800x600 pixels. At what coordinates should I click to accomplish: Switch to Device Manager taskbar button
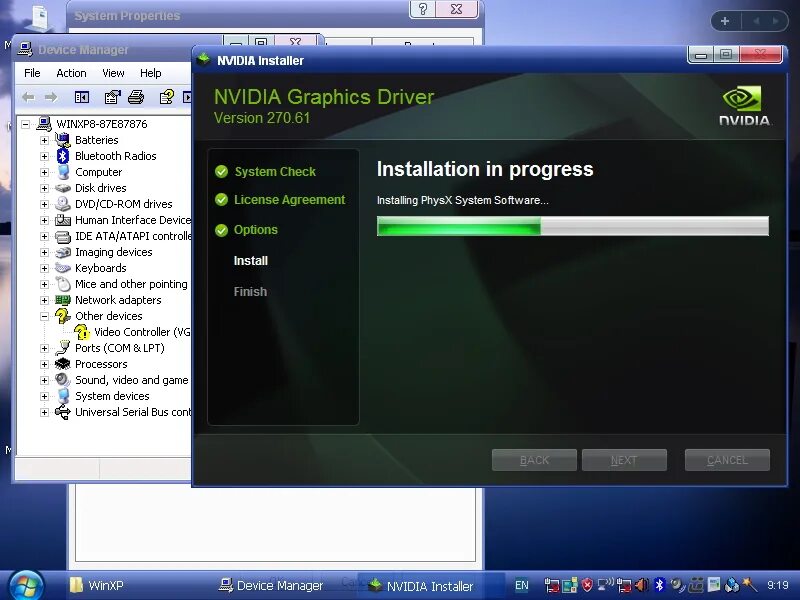click(271, 586)
